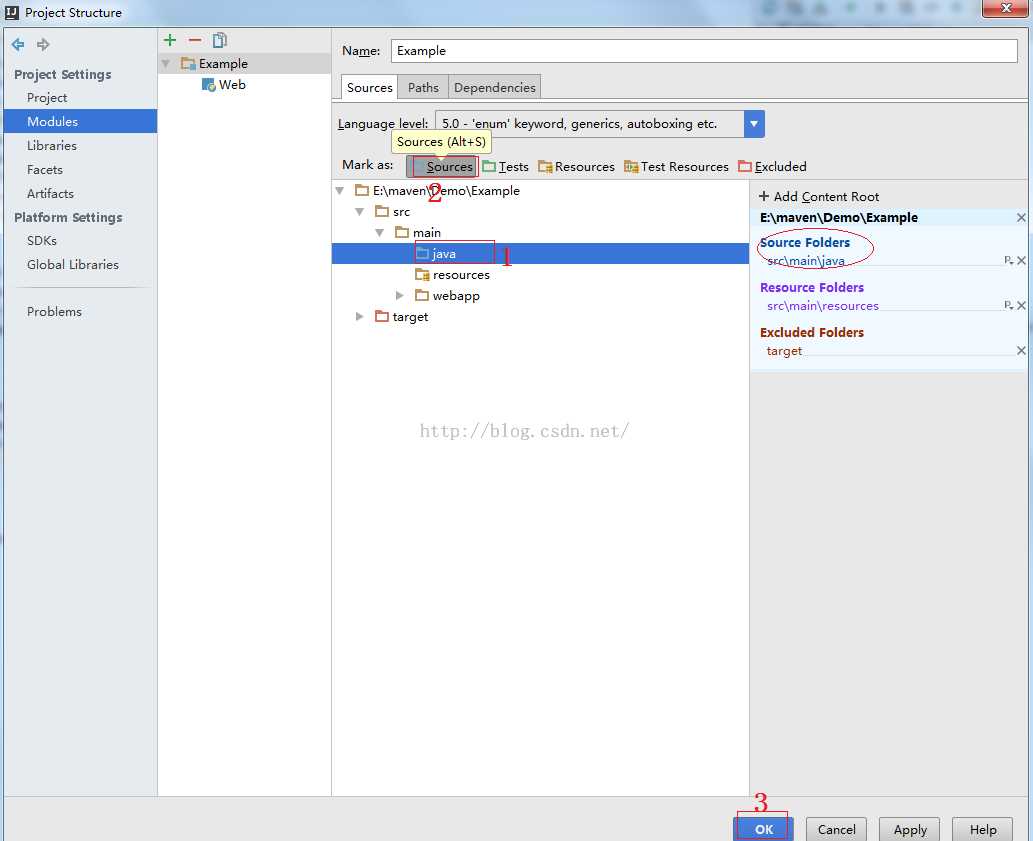Copy the module using copy icon

[220, 40]
